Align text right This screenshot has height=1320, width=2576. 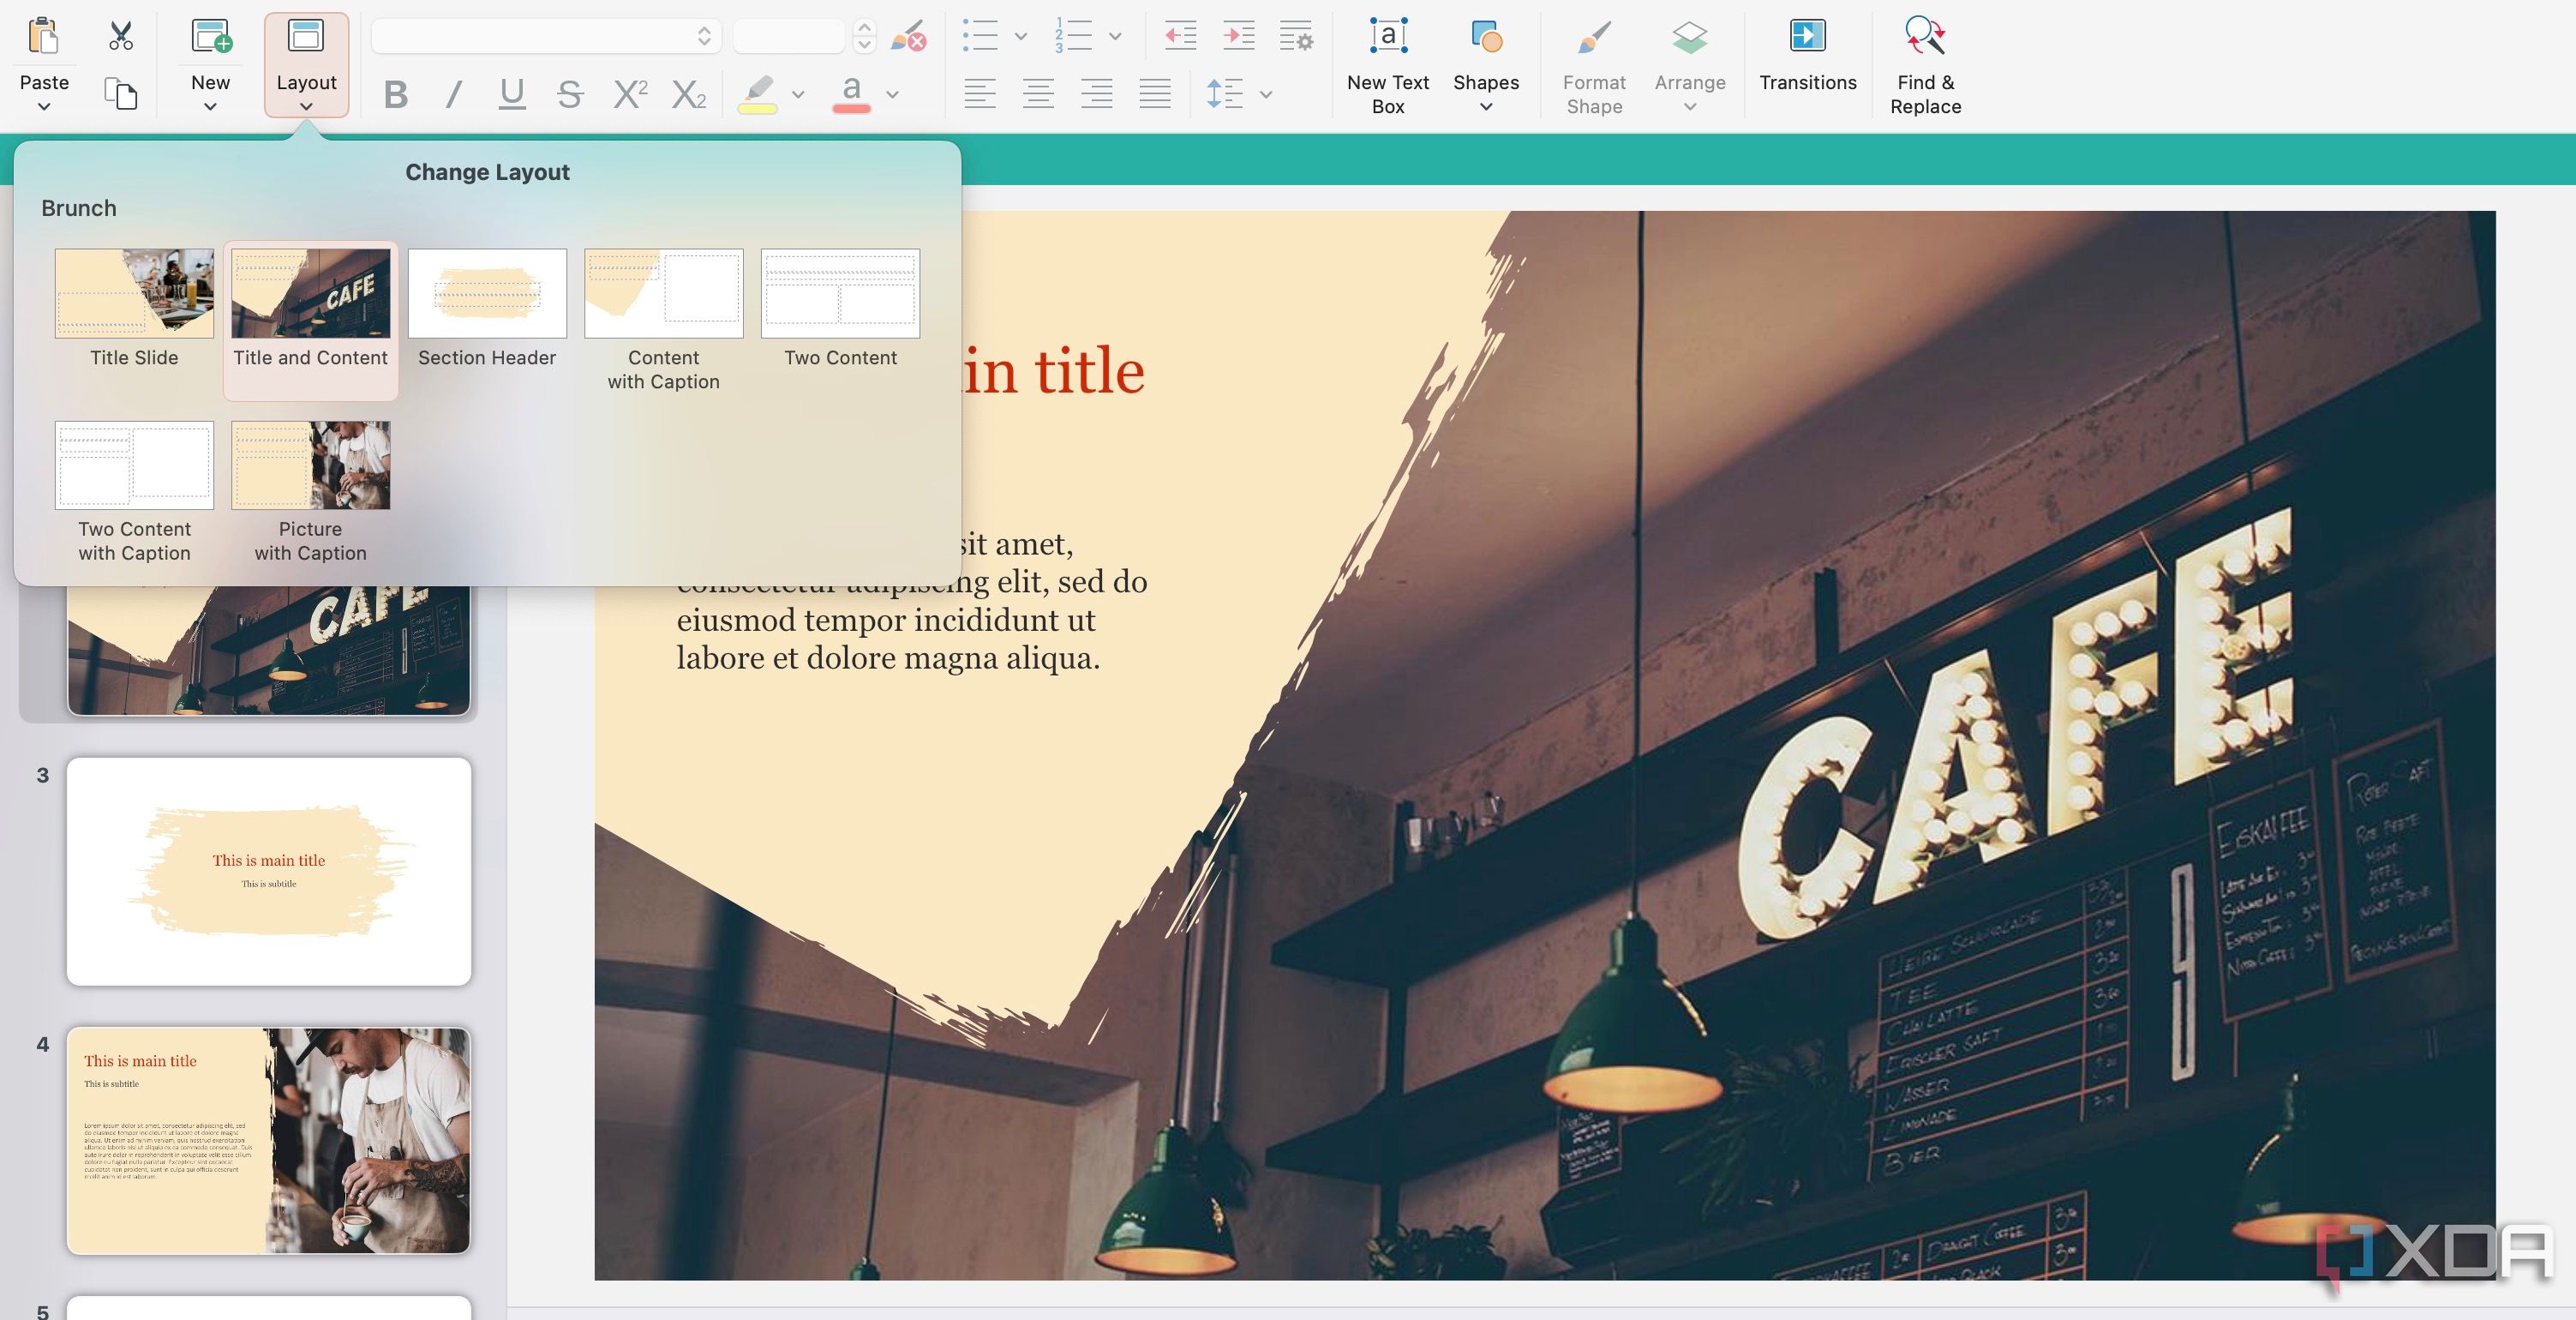point(1097,94)
